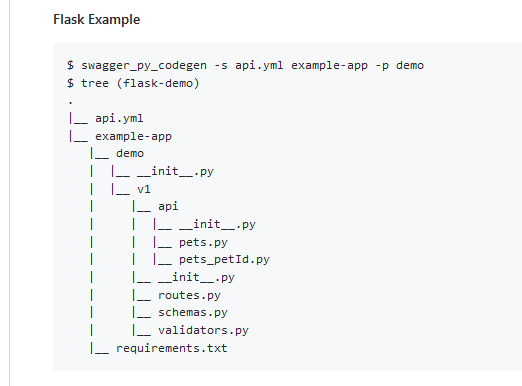Select the v1 folder entry

click(144, 189)
